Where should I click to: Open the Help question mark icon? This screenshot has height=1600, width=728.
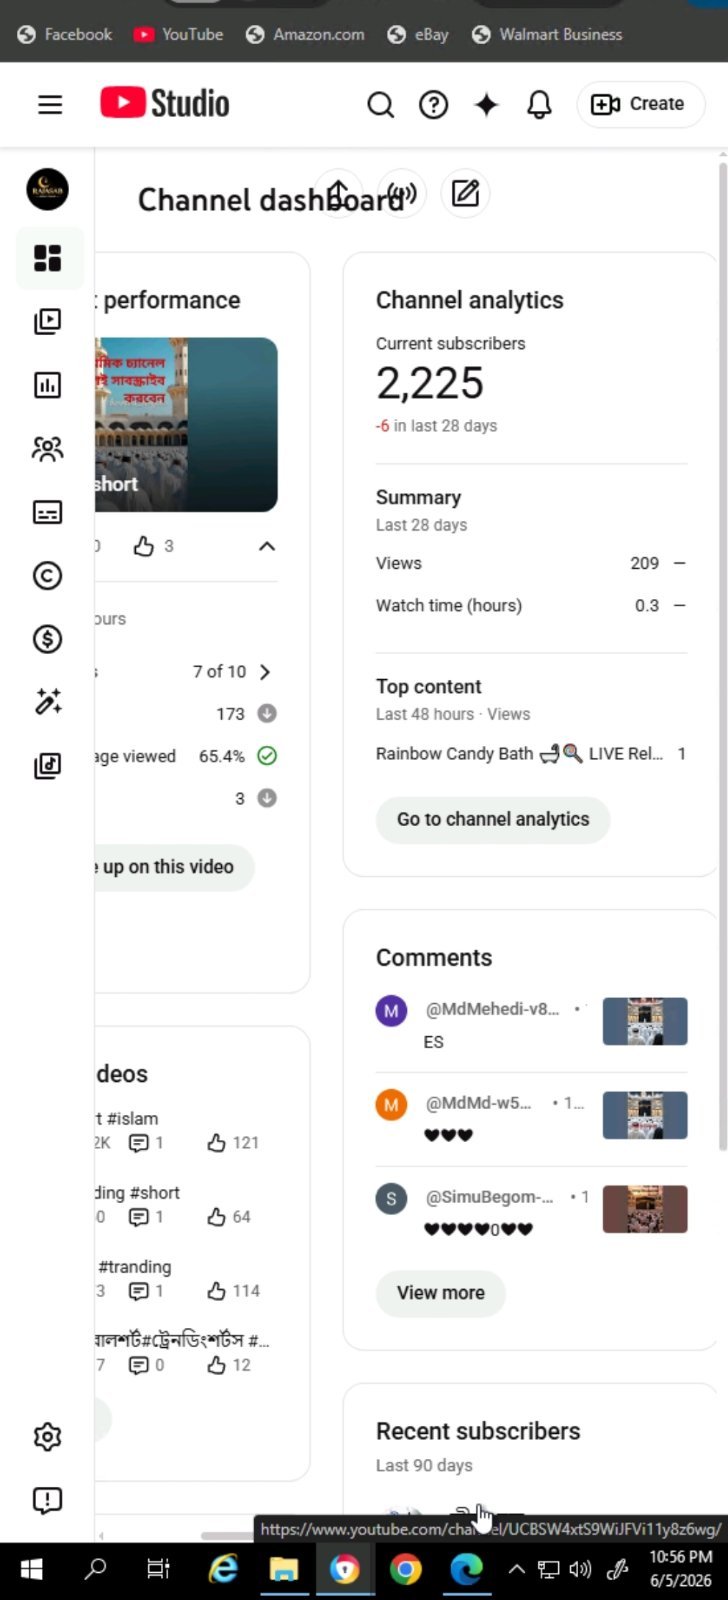click(x=433, y=104)
